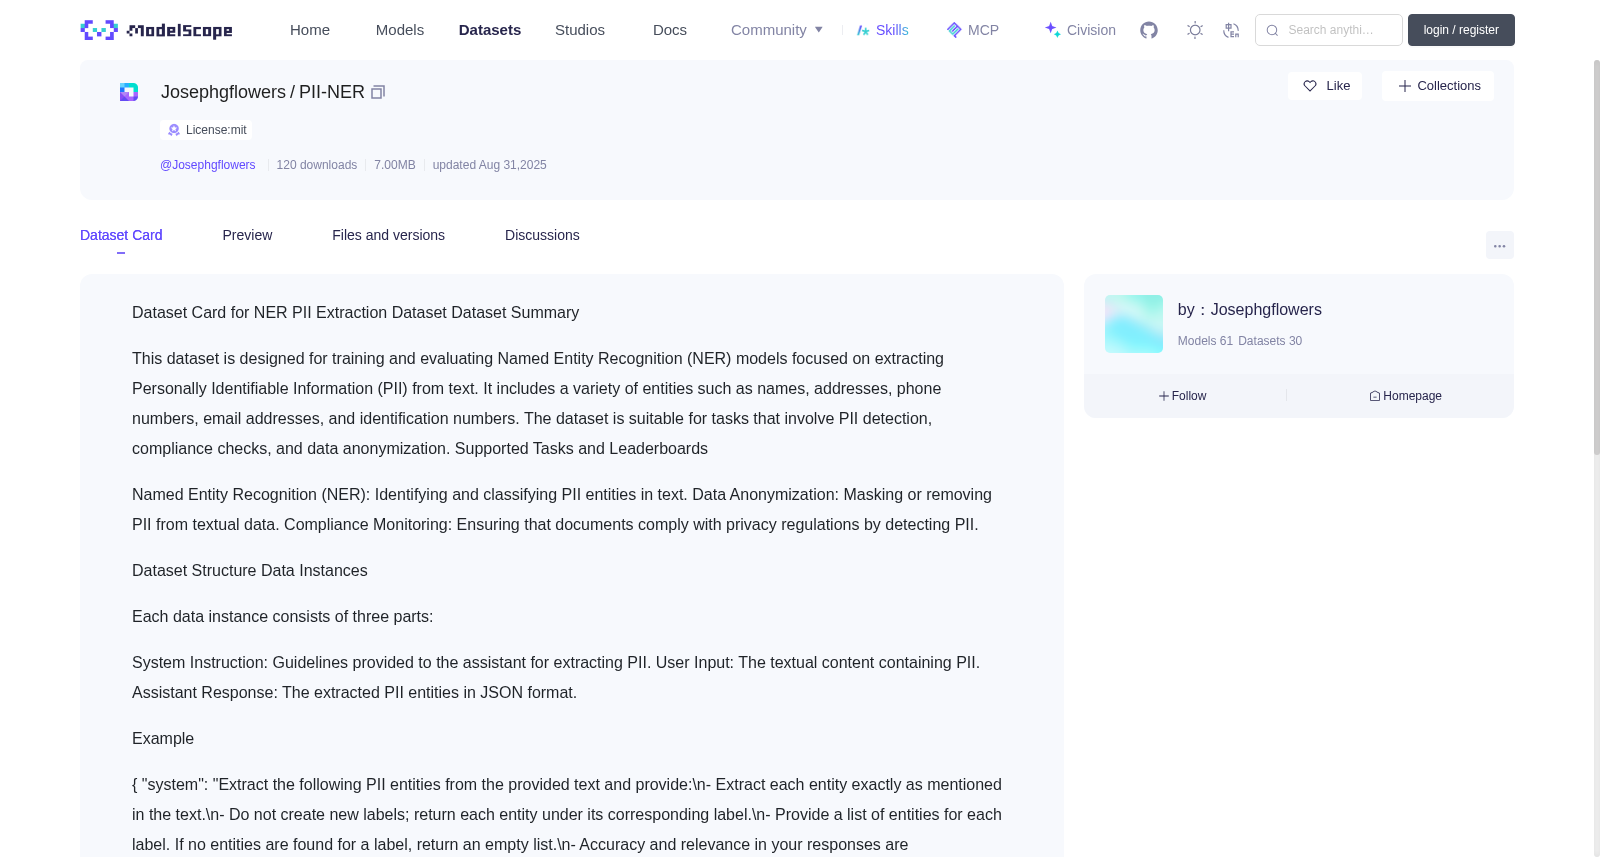Click the MCP diamond icon

click(x=954, y=30)
